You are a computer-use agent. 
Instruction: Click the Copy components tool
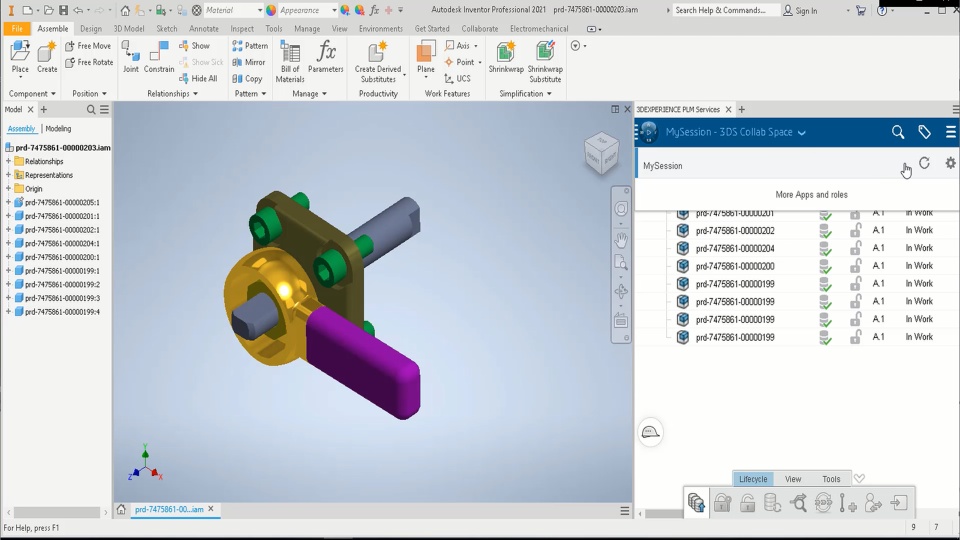[247, 78]
